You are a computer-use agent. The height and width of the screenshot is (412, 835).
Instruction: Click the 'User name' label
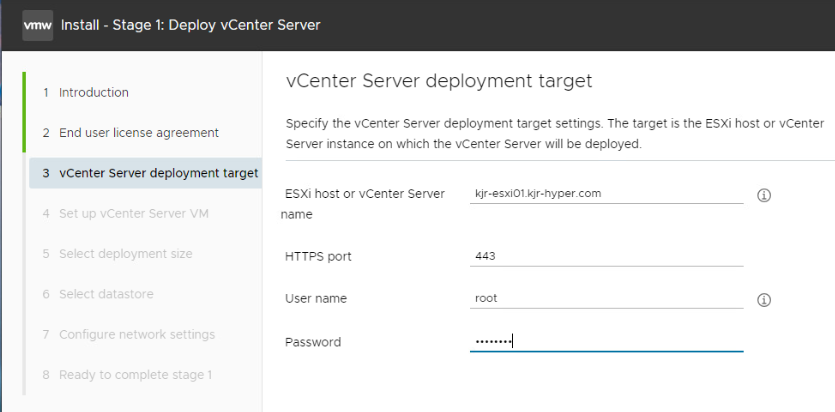tap(316, 299)
